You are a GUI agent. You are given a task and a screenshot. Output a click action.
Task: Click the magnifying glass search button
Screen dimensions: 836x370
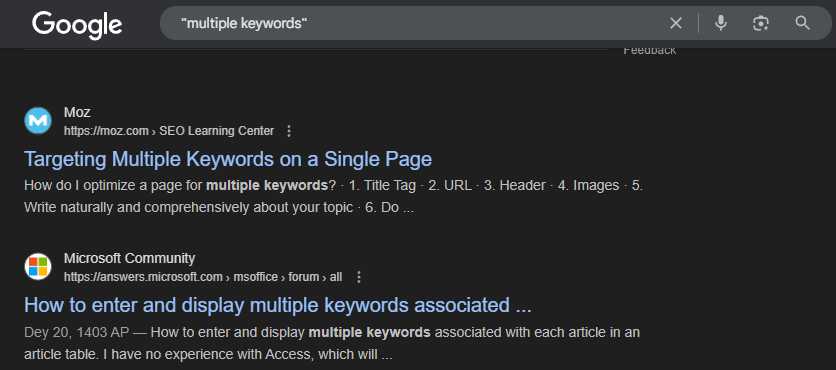click(802, 23)
